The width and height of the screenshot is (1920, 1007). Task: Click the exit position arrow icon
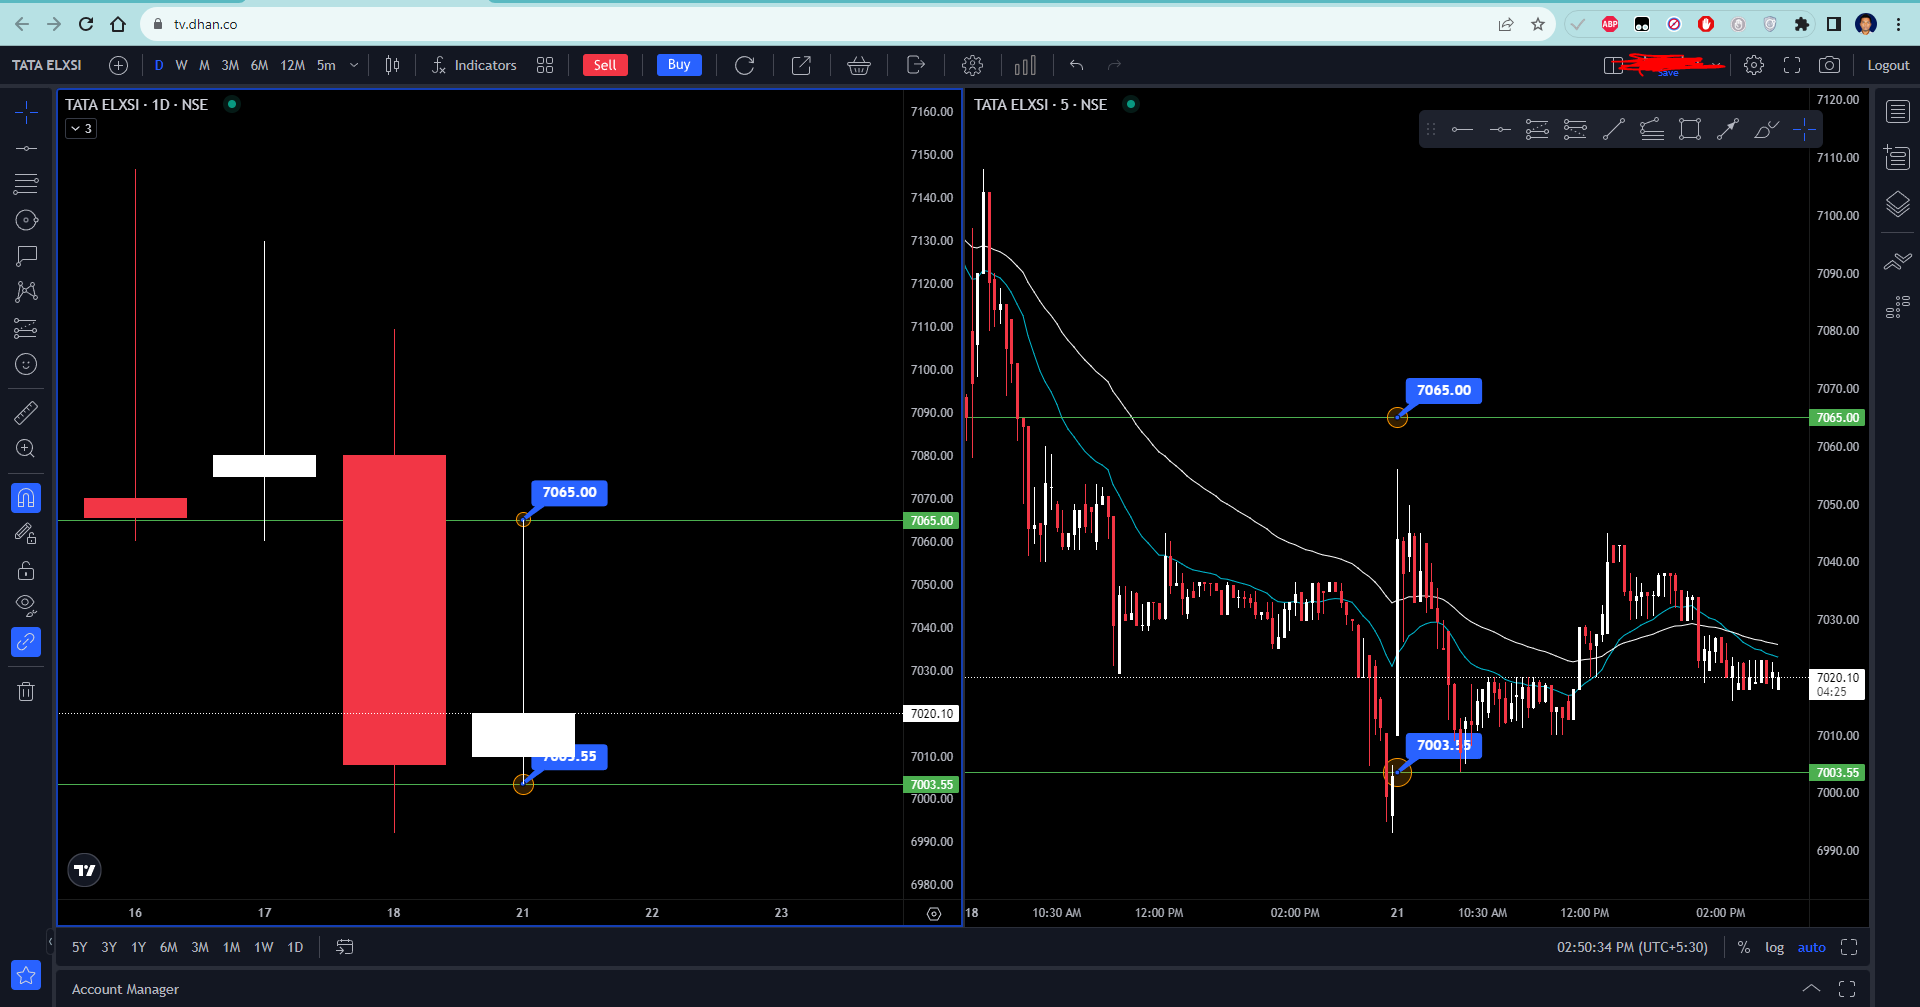click(915, 65)
